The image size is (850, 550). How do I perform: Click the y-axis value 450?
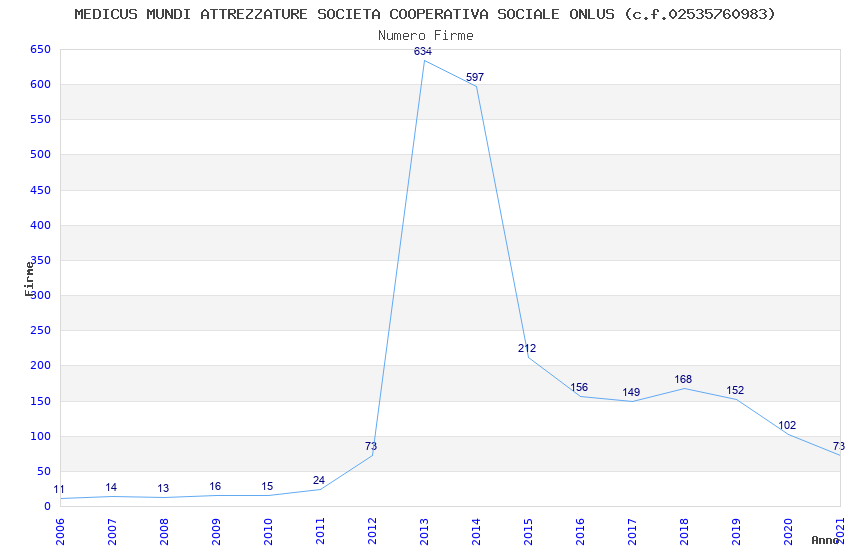pyautogui.click(x=40, y=190)
